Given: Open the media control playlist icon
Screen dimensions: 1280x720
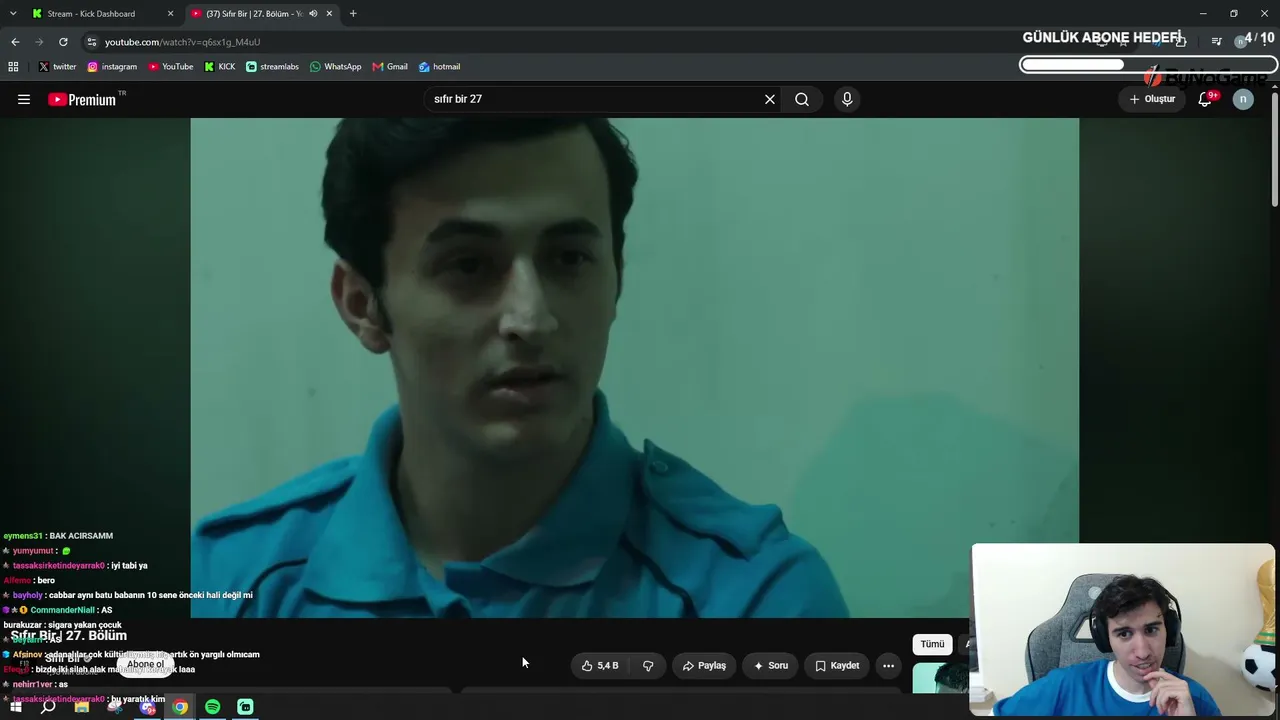Looking at the screenshot, I should pos(1216,42).
